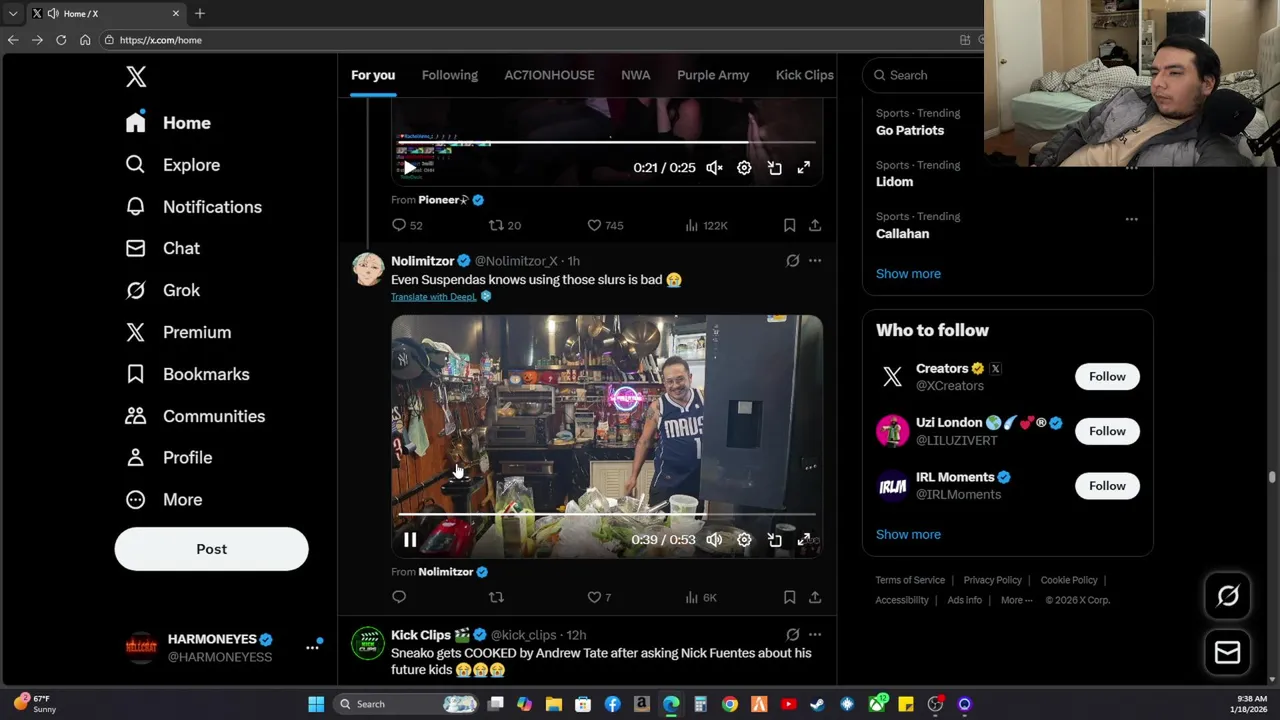This screenshot has height=720, width=1280.
Task: View Nolimitzor post 6K views
Action: [x=701, y=597]
